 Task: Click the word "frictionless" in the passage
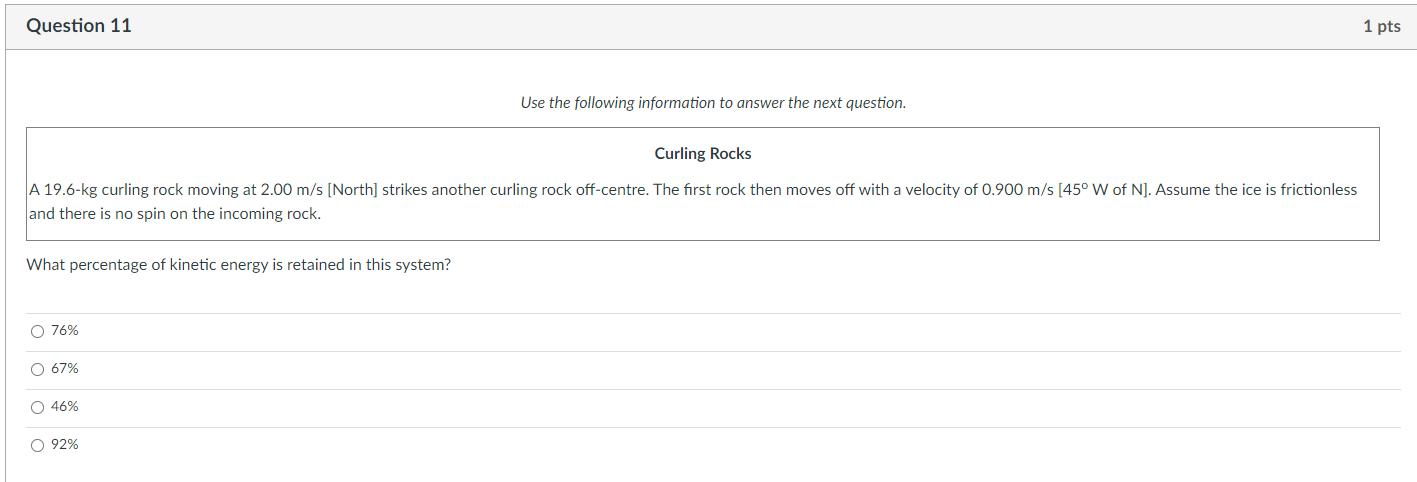[x=1316, y=190]
